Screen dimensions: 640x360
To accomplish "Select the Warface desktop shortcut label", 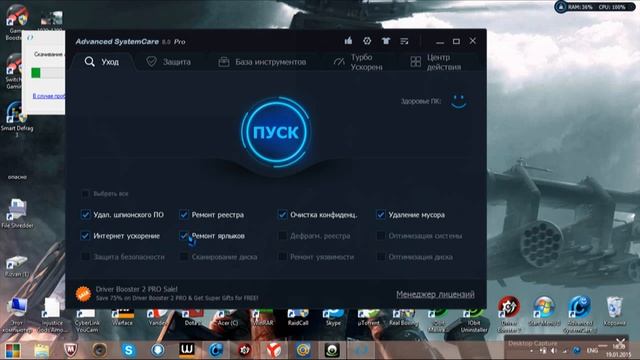I will point(122,322).
